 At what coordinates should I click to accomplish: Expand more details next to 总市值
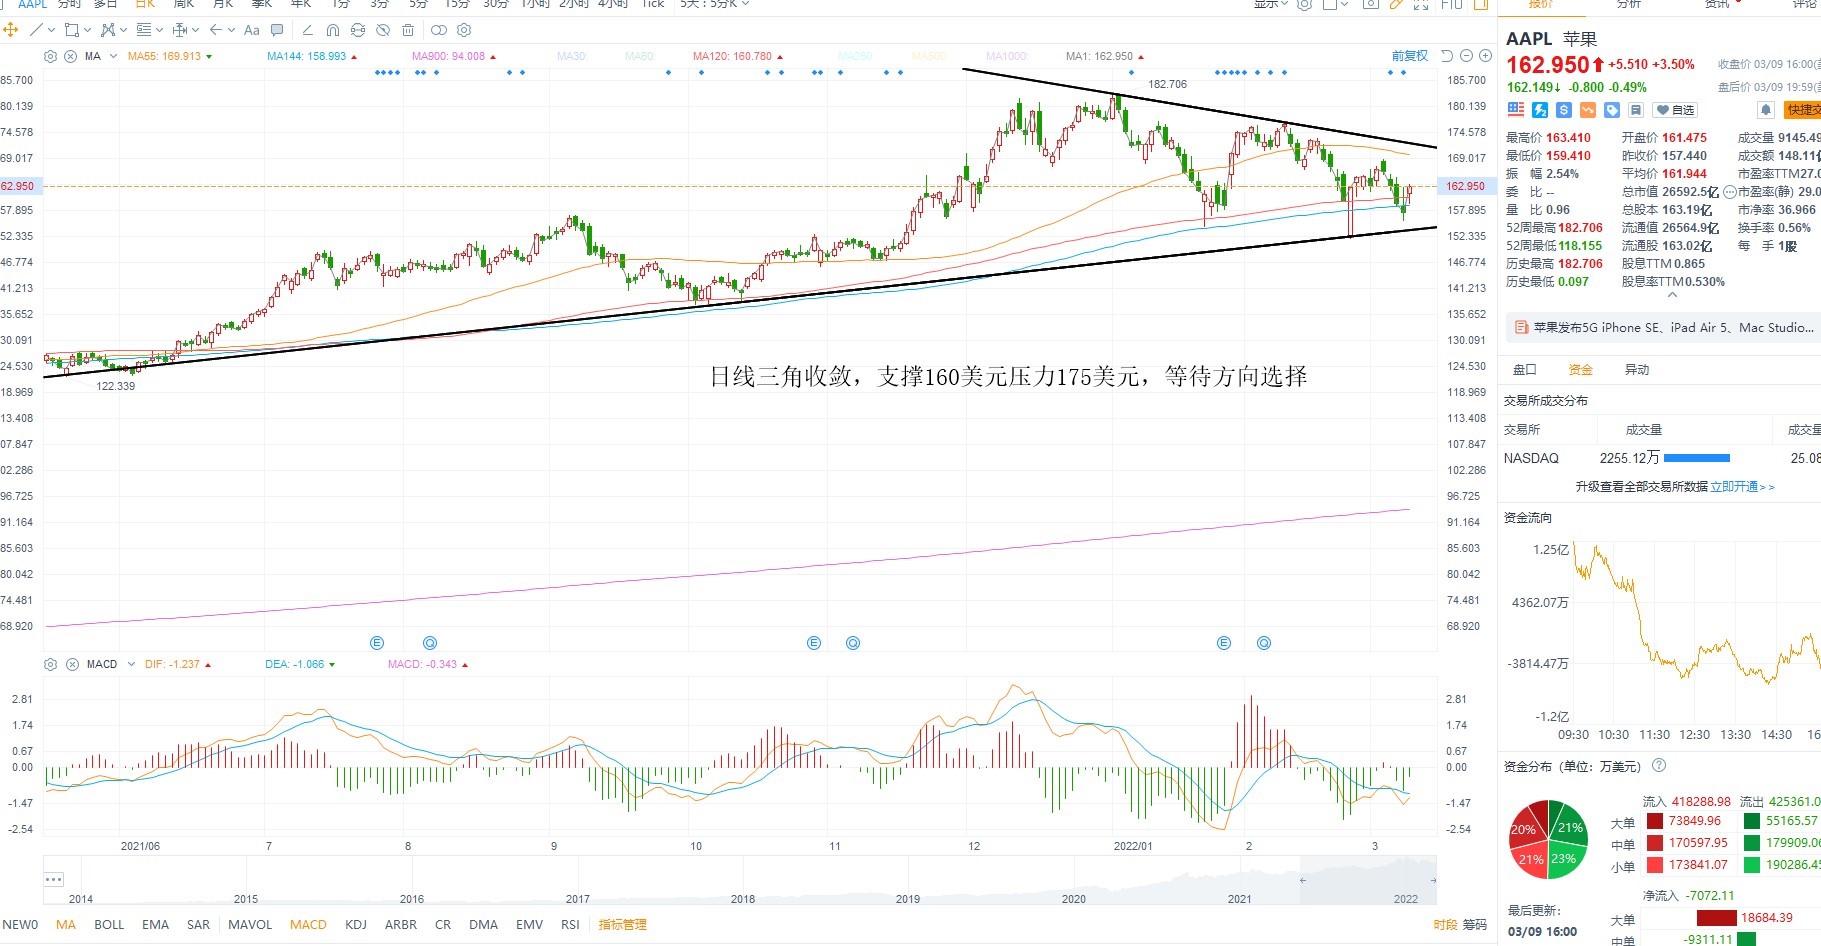[x=1730, y=192]
